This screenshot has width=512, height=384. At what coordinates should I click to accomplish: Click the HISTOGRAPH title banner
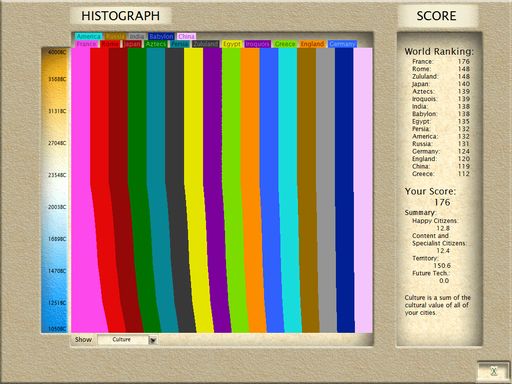121,16
